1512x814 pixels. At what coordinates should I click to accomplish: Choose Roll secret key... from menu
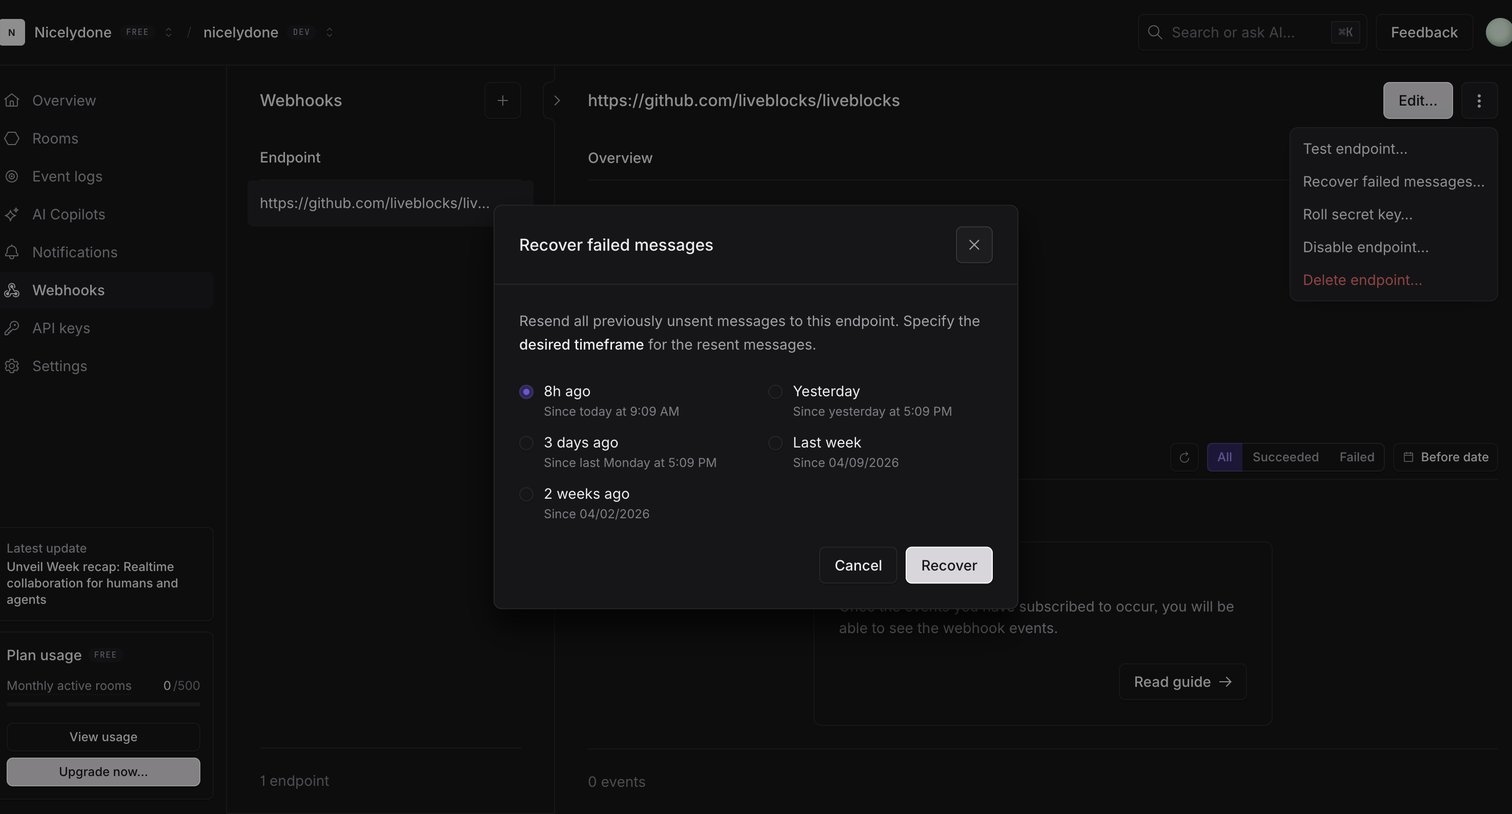[1393, 214]
